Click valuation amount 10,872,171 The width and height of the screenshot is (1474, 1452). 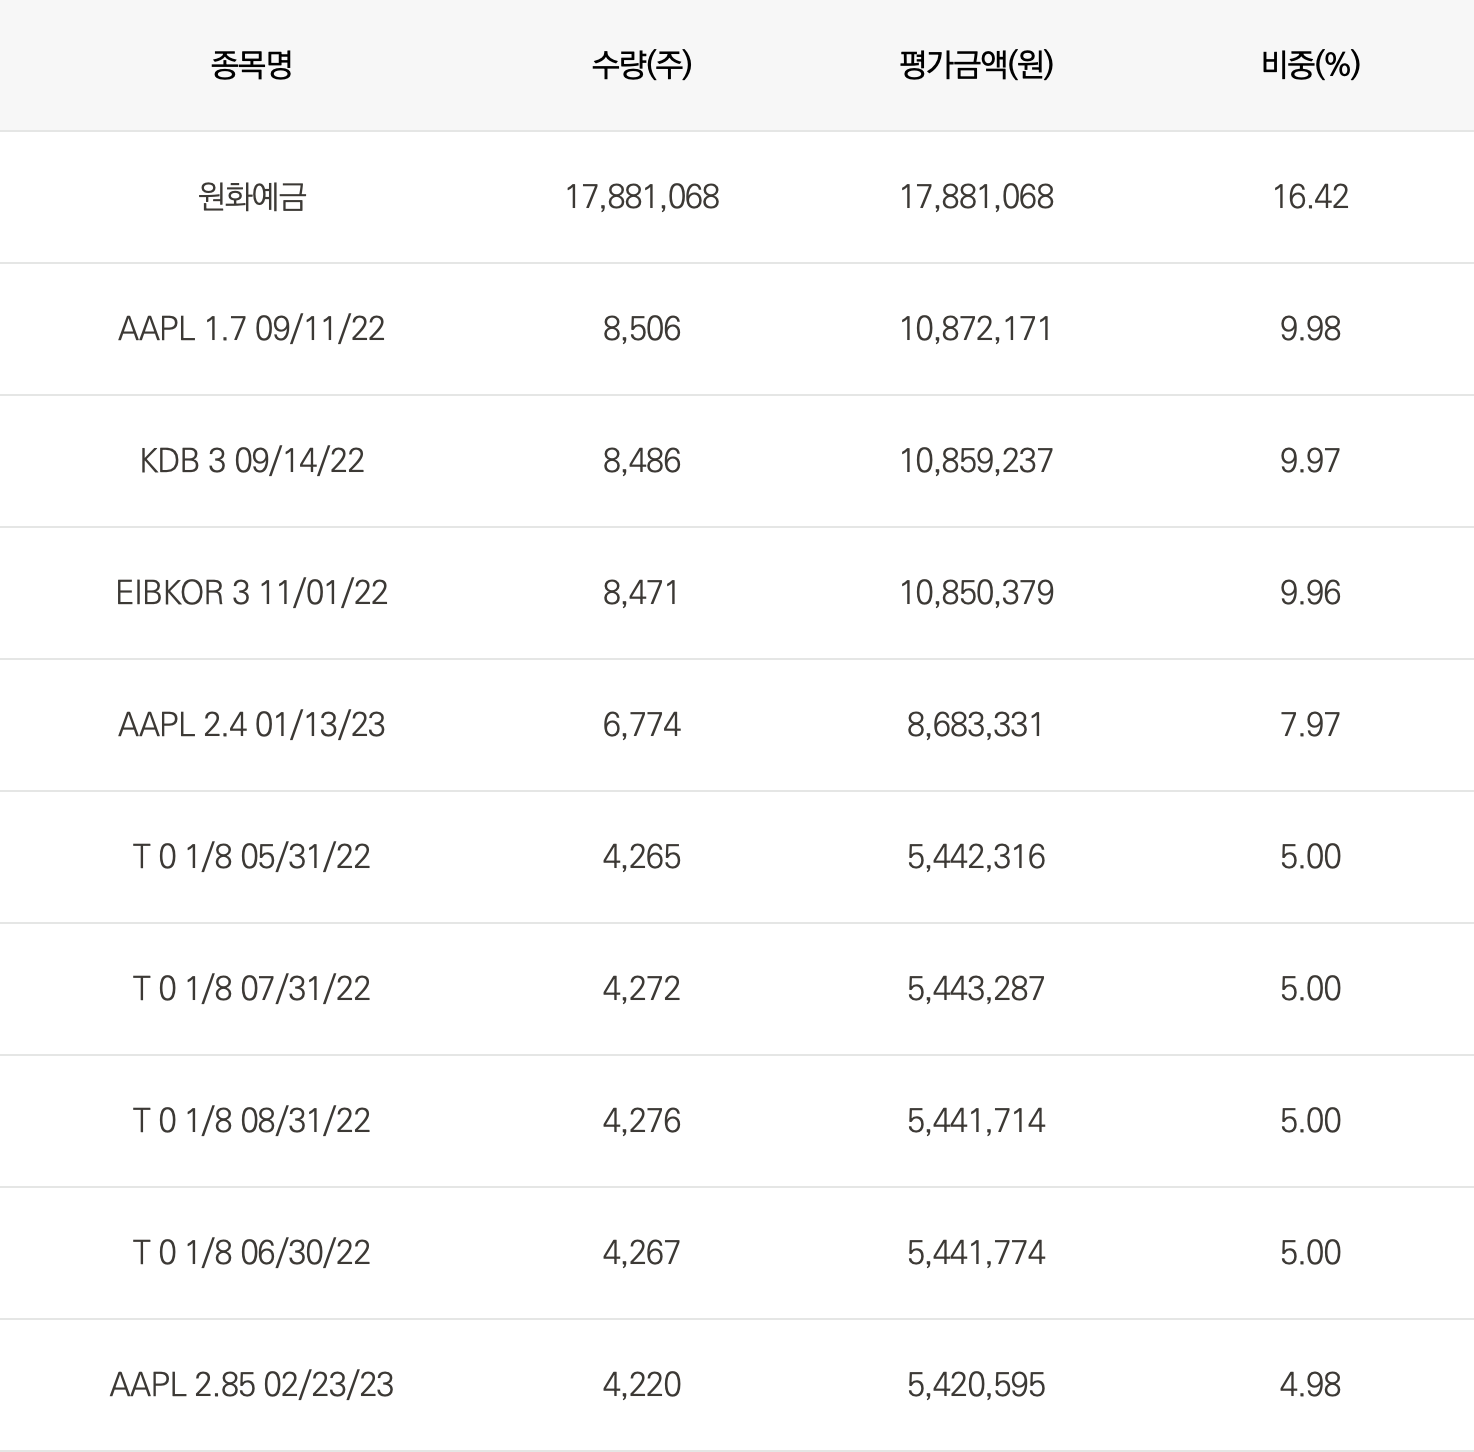(976, 329)
